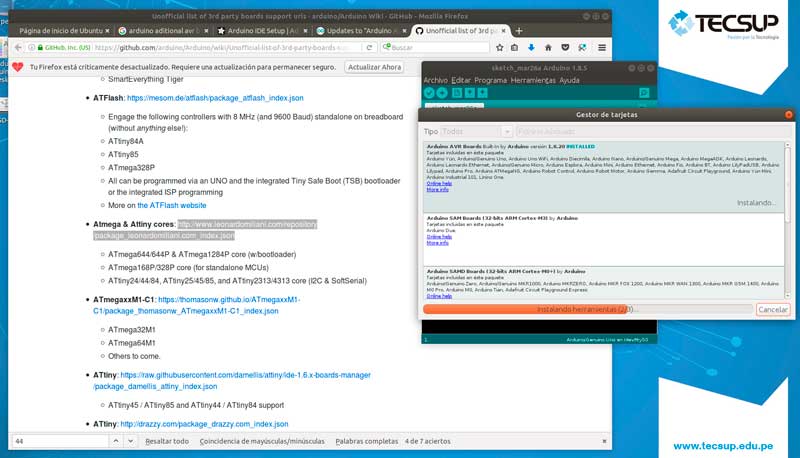Click the 'Actualizar Ahora' button
Viewport: 800px width, 458px height.
point(374,67)
